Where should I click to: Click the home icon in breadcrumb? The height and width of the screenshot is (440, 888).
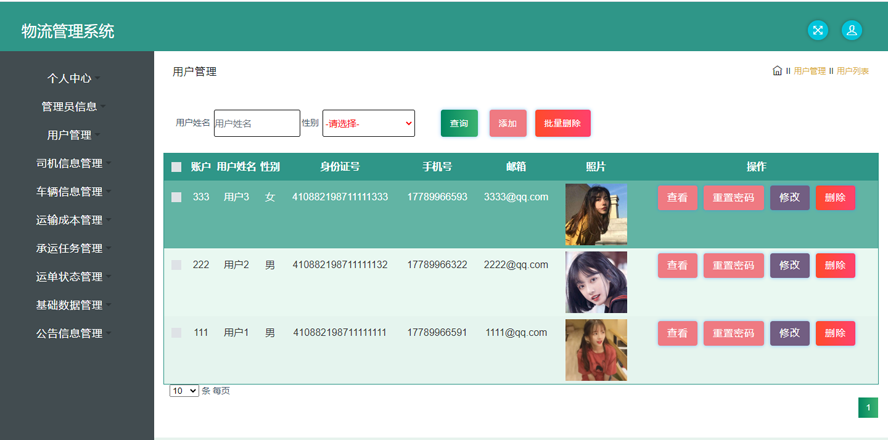[x=778, y=71]
